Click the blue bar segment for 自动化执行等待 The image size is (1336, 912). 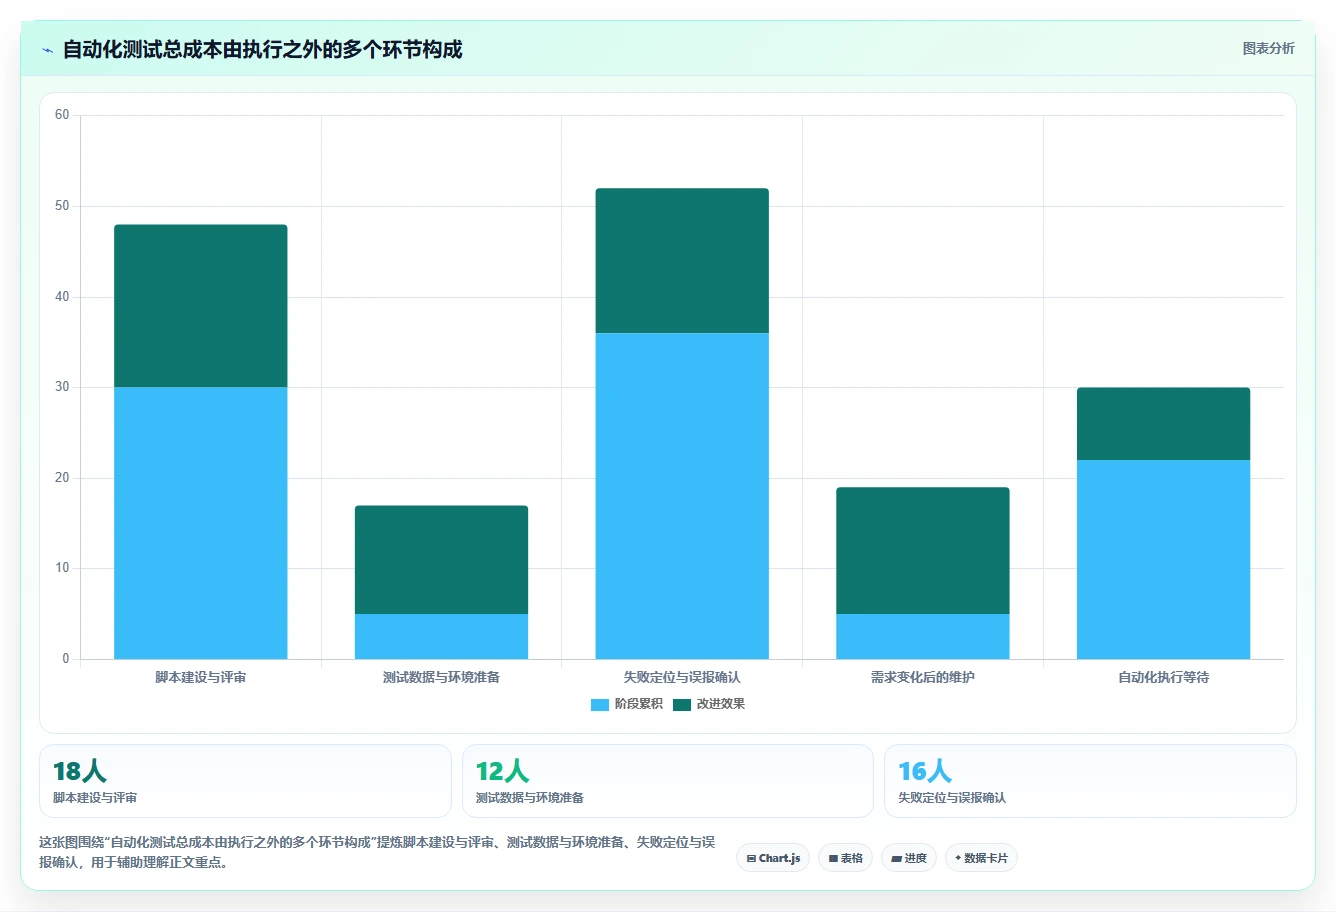click(x=1163, y=559)
